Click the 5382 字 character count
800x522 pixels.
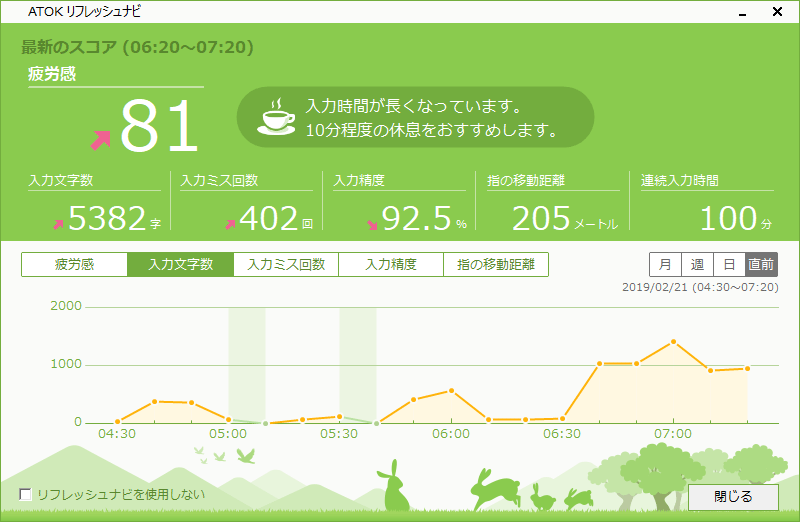115,218
